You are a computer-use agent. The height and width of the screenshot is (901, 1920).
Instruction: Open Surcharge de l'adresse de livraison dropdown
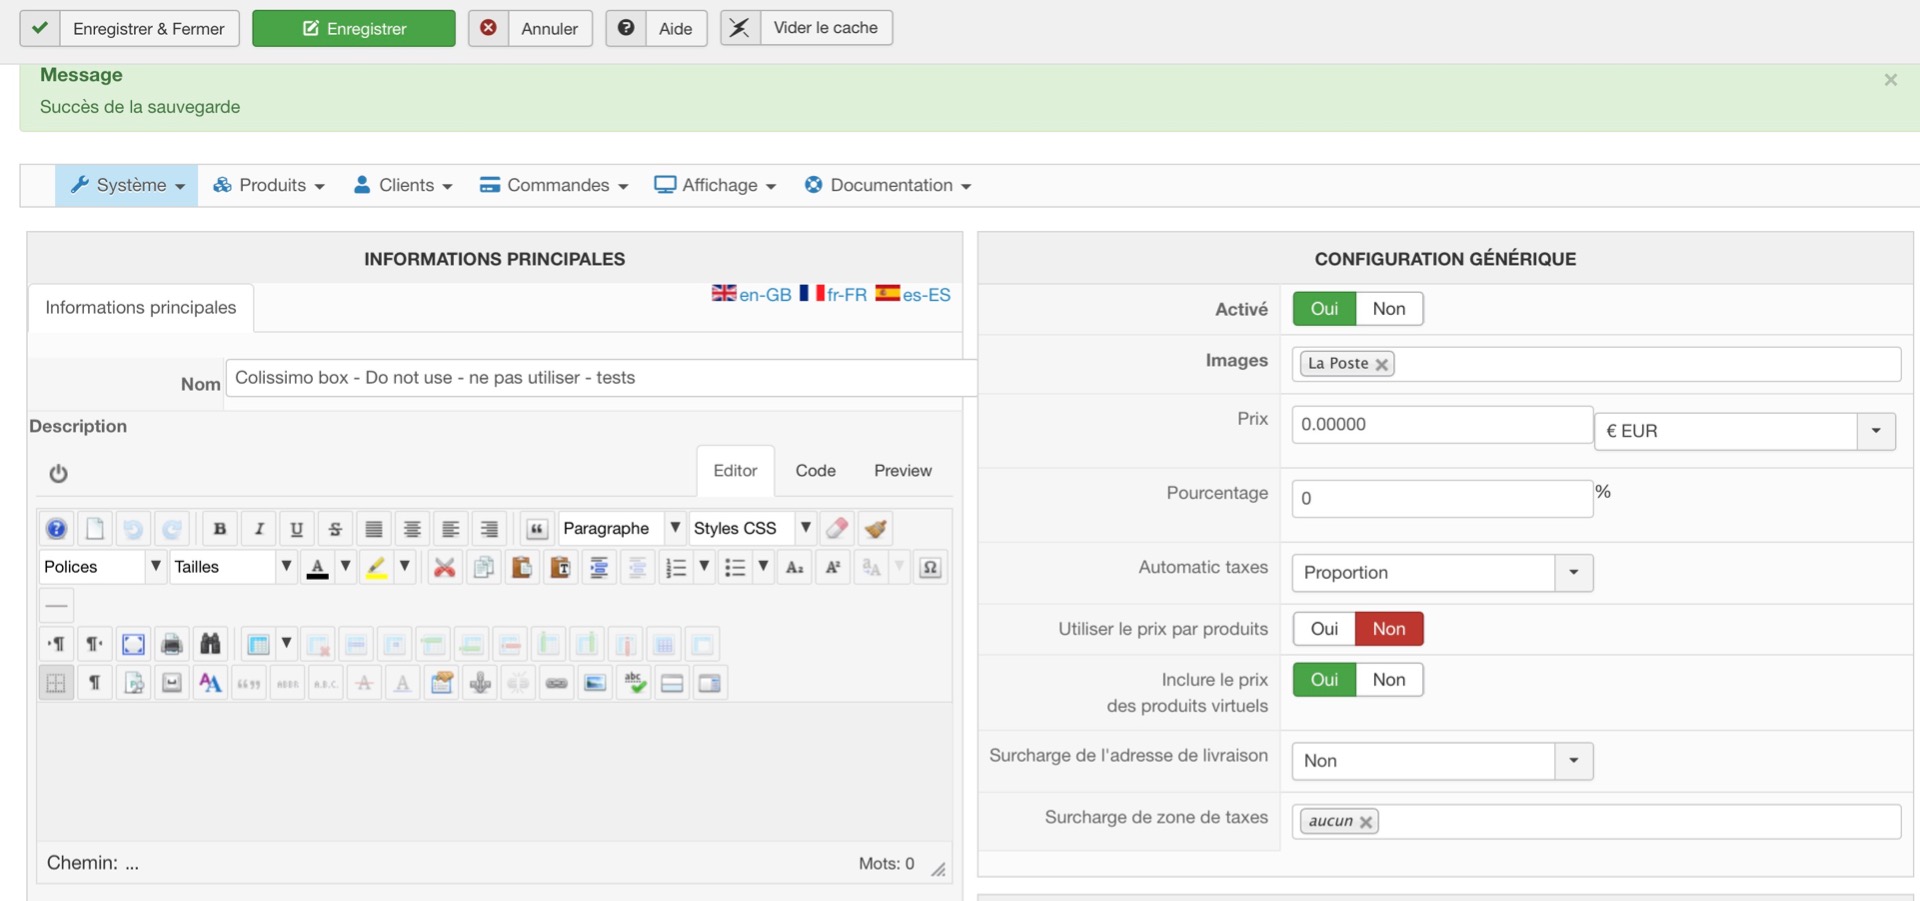pos(1442,761)
